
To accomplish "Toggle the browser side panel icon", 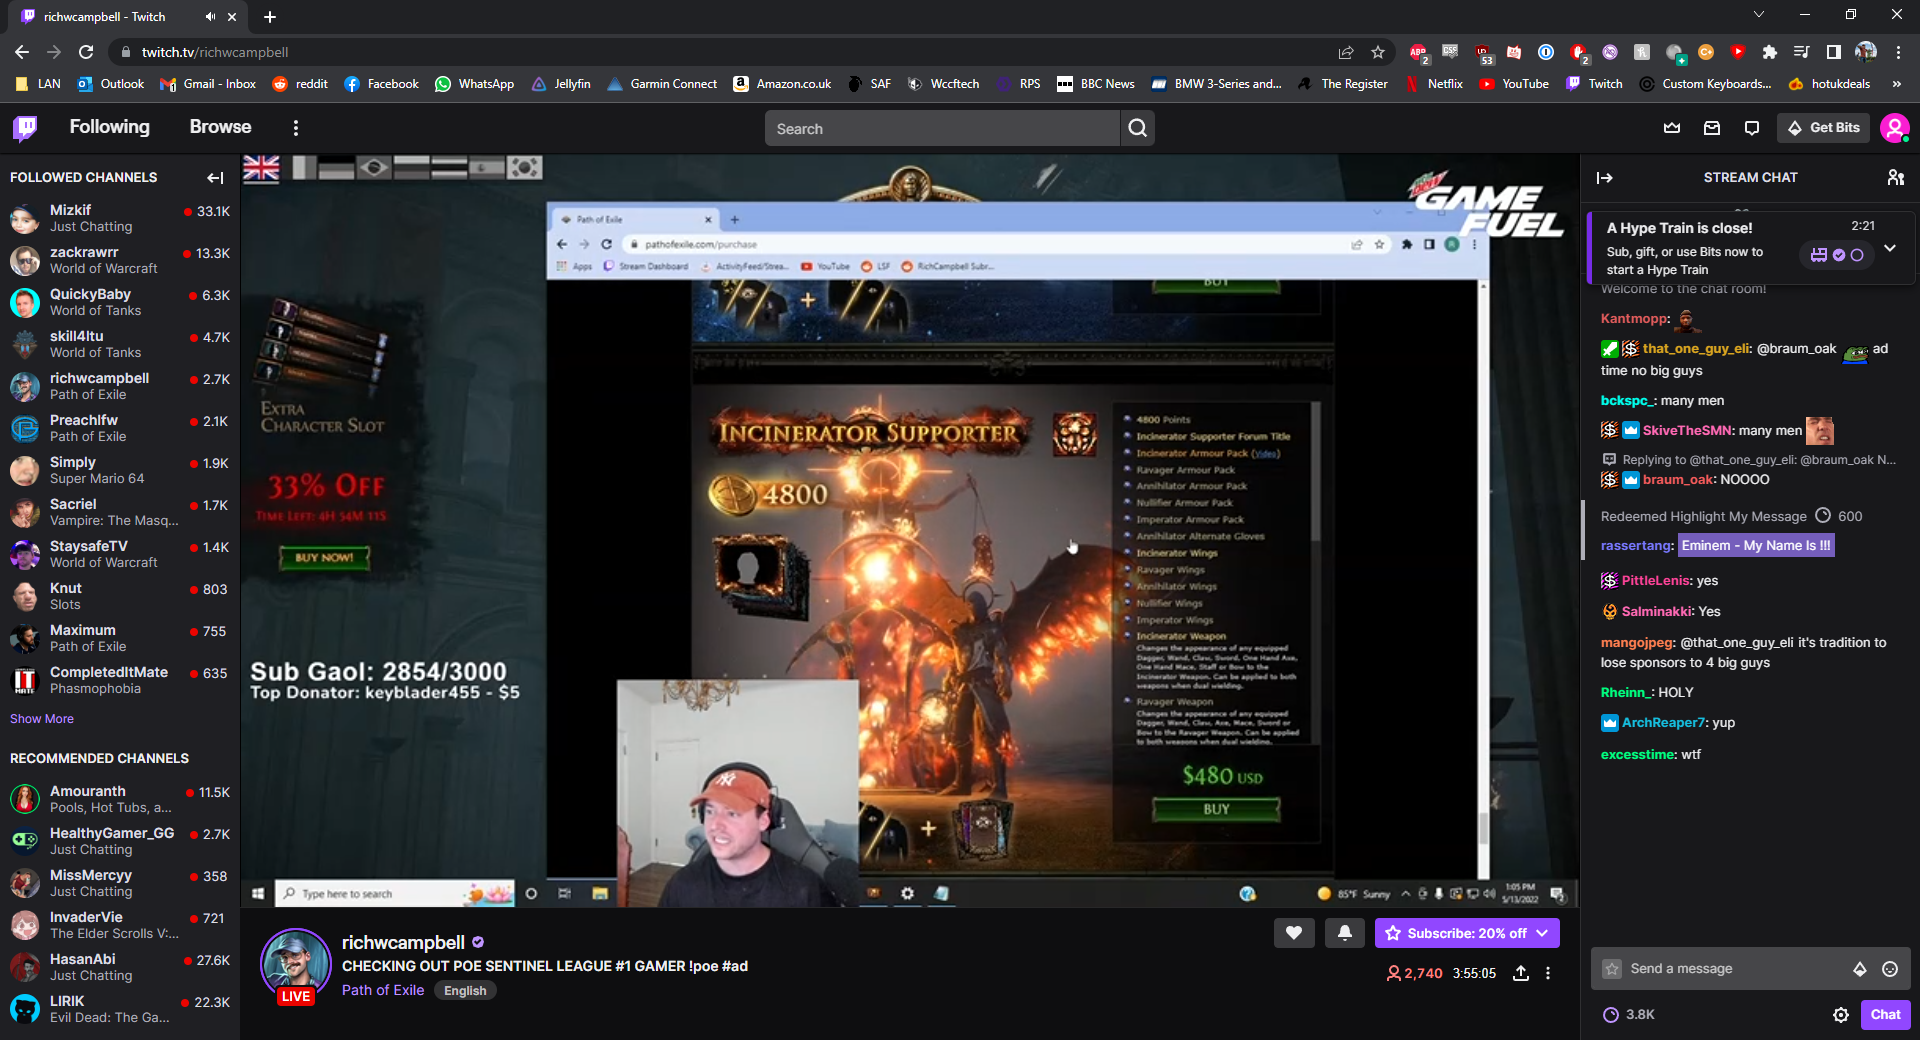I will (1833, 52).
